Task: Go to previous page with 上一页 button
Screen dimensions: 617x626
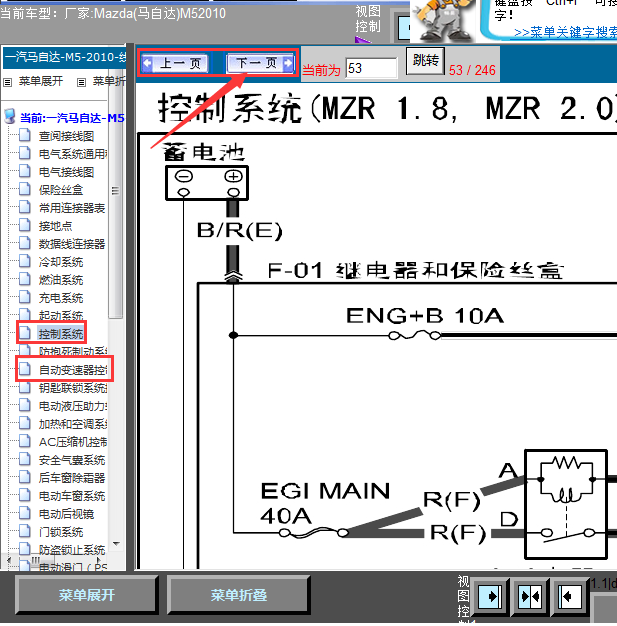Action: 175,63
